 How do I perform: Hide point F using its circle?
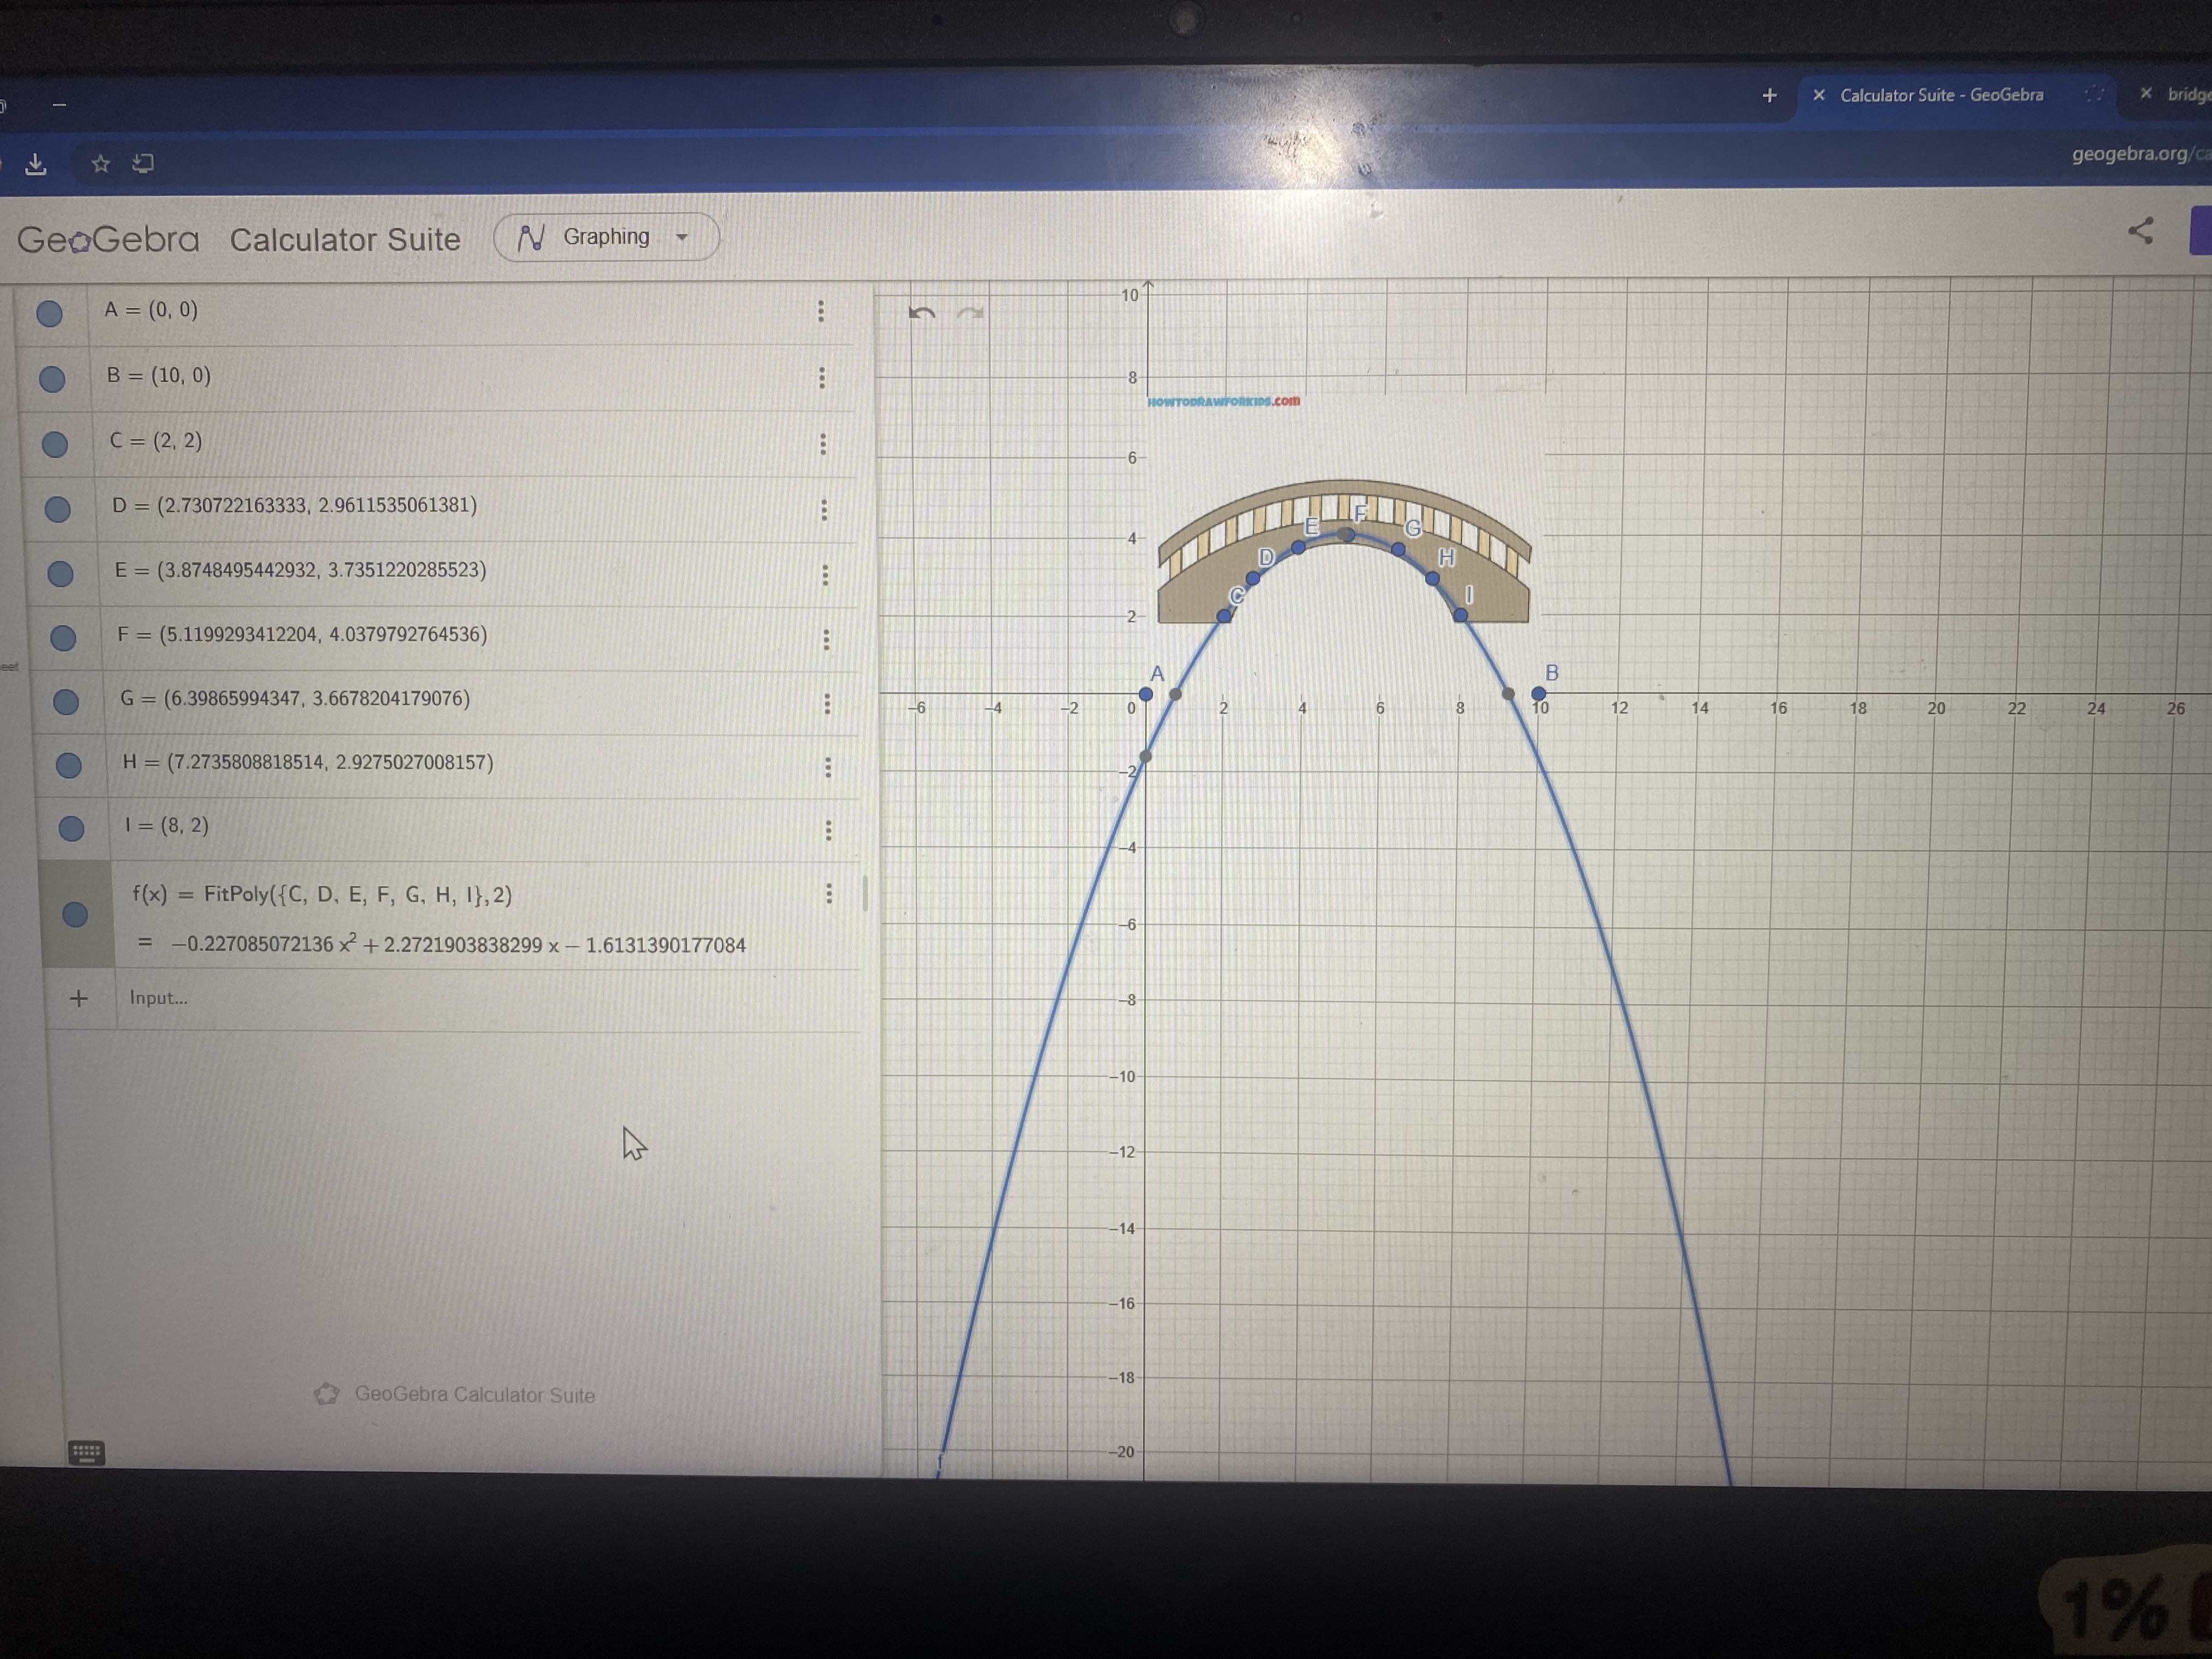63,638
